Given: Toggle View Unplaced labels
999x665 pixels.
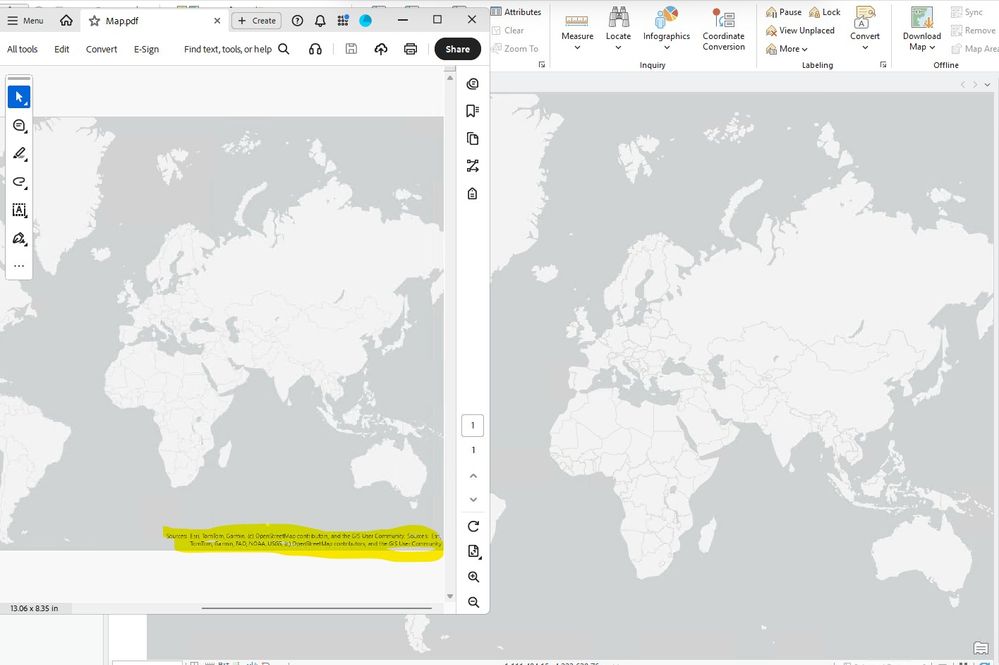Looking at the screenshot, I should [x=800, y=30].
